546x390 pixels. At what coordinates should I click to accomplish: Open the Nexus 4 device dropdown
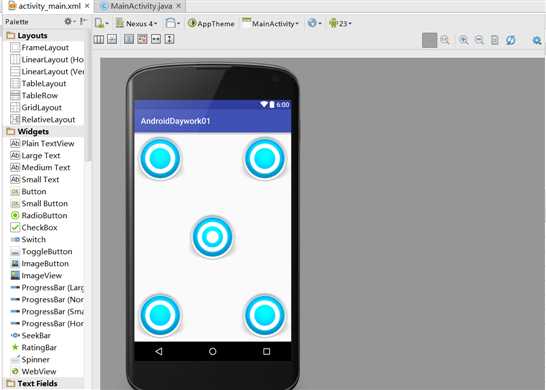[x=137, y=23]
